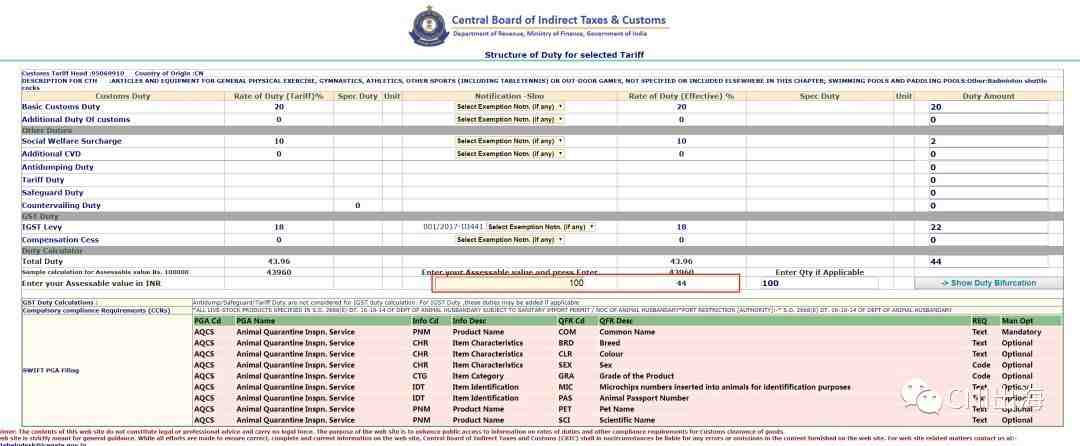Select Social Welfare Surcharge duty amount field
Screen dimensions: 1080x446
pos(988,141)
